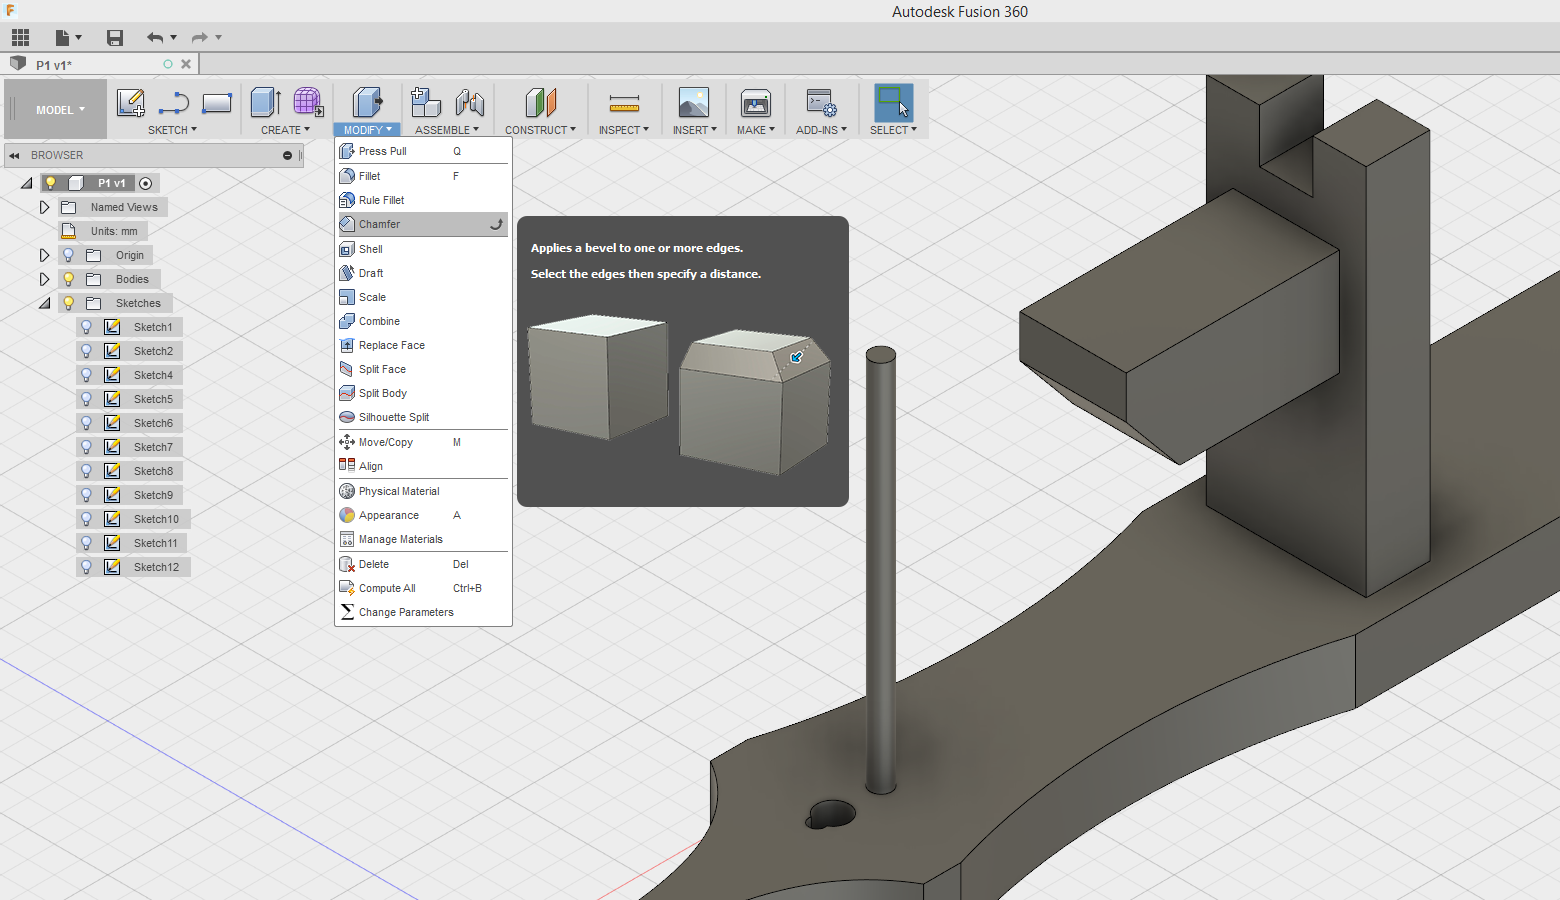Expand the Bodies folder arrow
This screenshot has width=1560, height=900.
click(44, 279)
